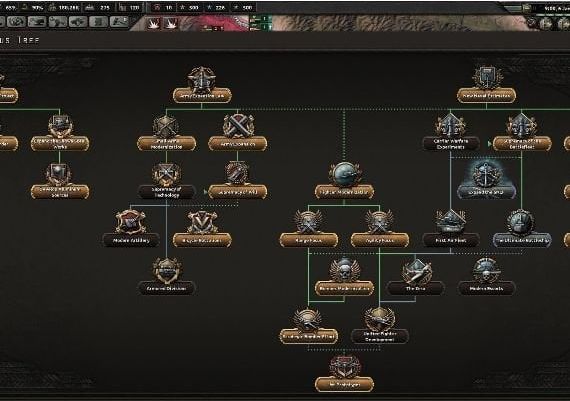
Task: Pick The Zero aircraft focus icon
Action: click(x=416, y=270)
